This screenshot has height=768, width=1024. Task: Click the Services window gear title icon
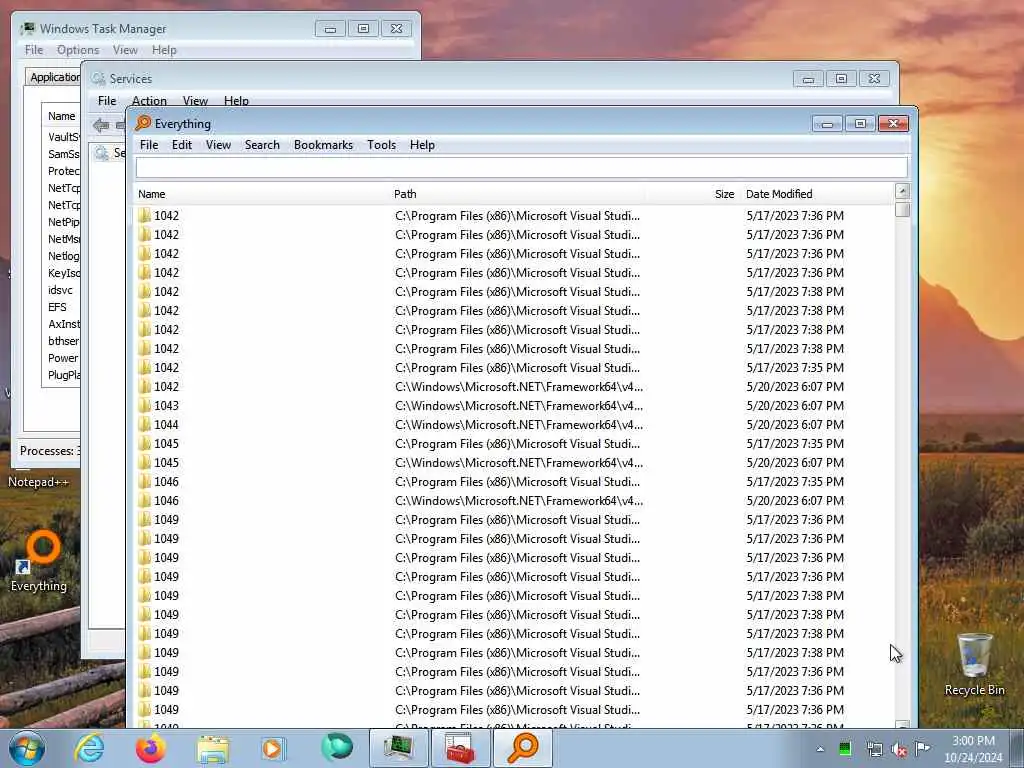99,78
